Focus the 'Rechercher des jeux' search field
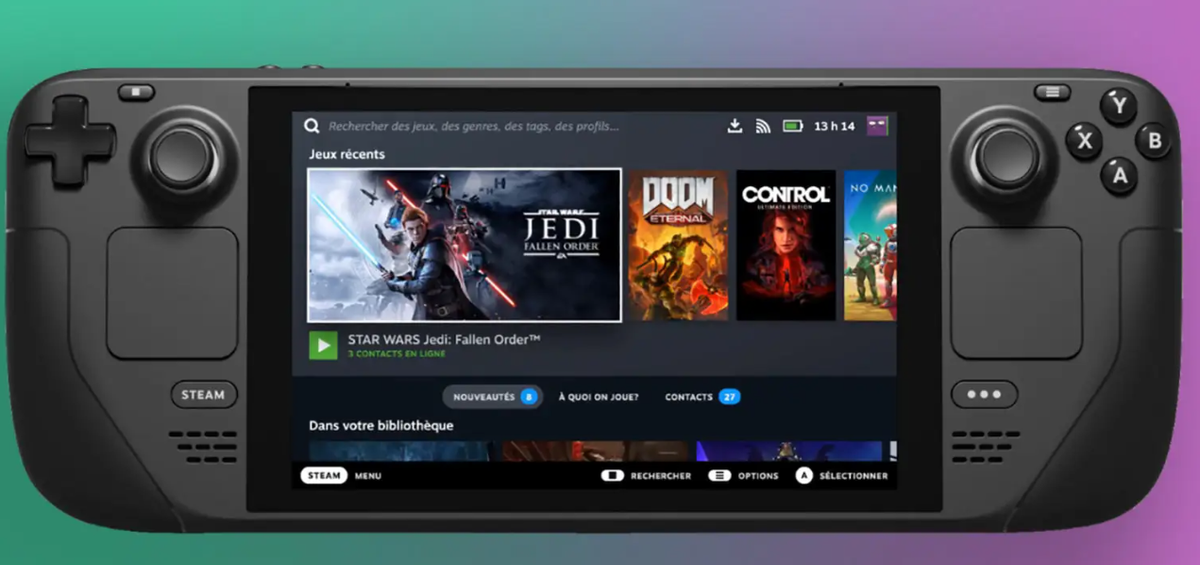 [x=474, y=126]
